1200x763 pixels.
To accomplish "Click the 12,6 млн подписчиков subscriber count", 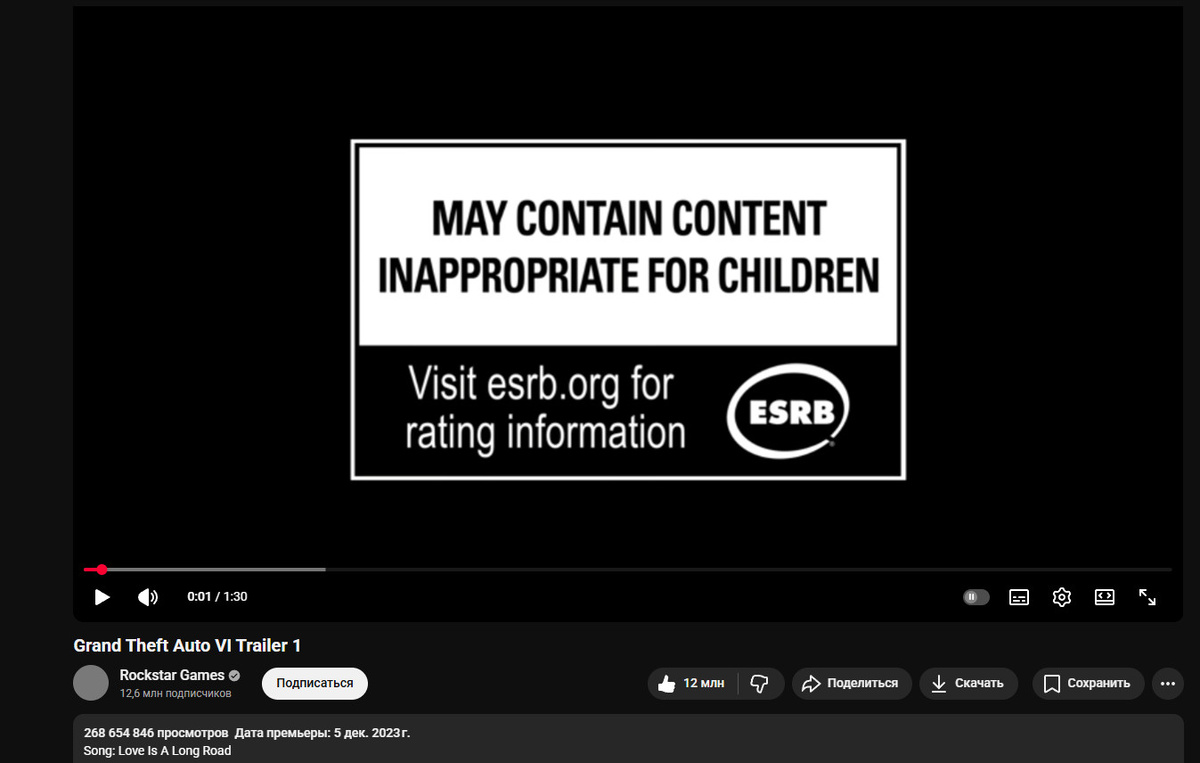I will [x=175, y=693].
